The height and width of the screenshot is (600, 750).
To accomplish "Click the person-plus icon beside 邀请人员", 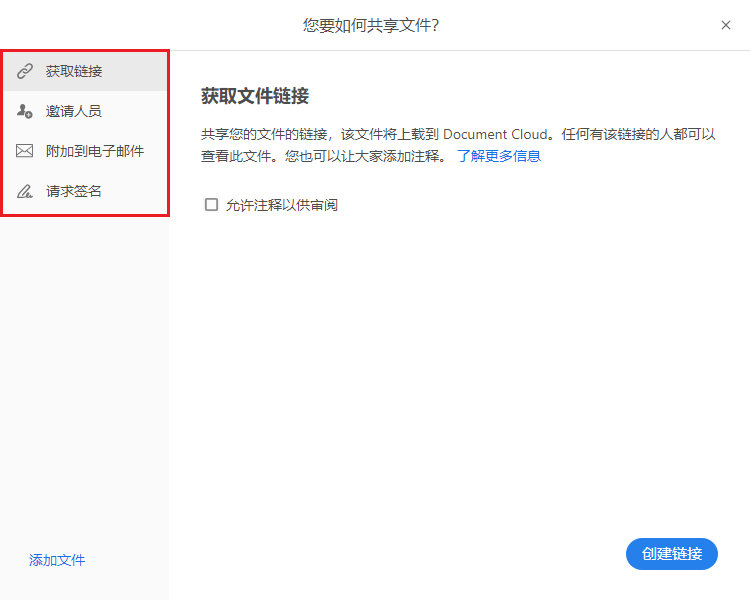I will coord(24,111).
